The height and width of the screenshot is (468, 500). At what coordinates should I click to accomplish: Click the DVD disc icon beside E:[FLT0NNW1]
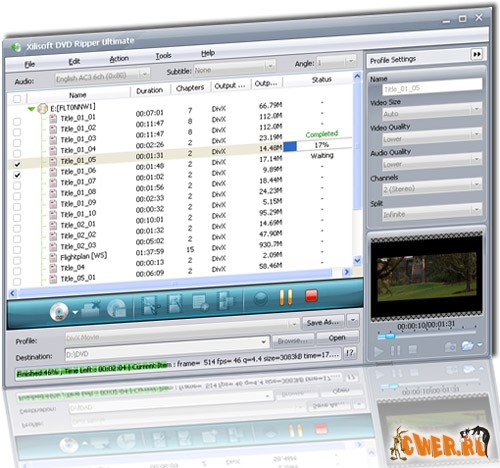coord(43,109)
